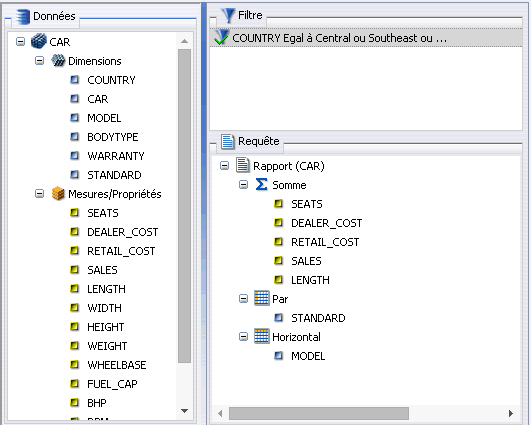Click the grid icon next to Par

coord(261,298)
